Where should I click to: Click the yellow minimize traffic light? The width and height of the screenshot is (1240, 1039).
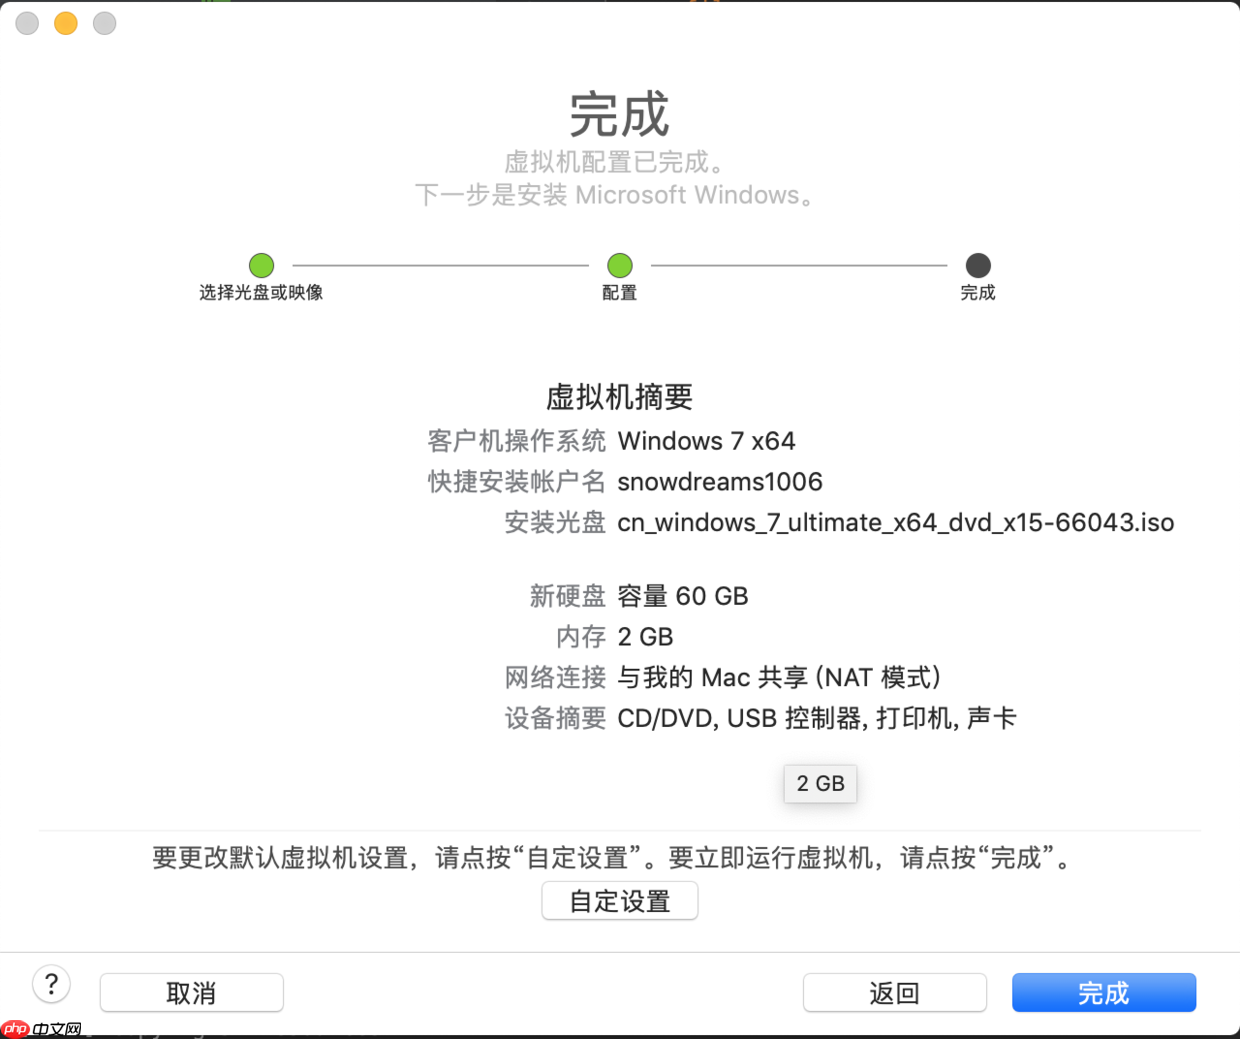coord(65,23)
